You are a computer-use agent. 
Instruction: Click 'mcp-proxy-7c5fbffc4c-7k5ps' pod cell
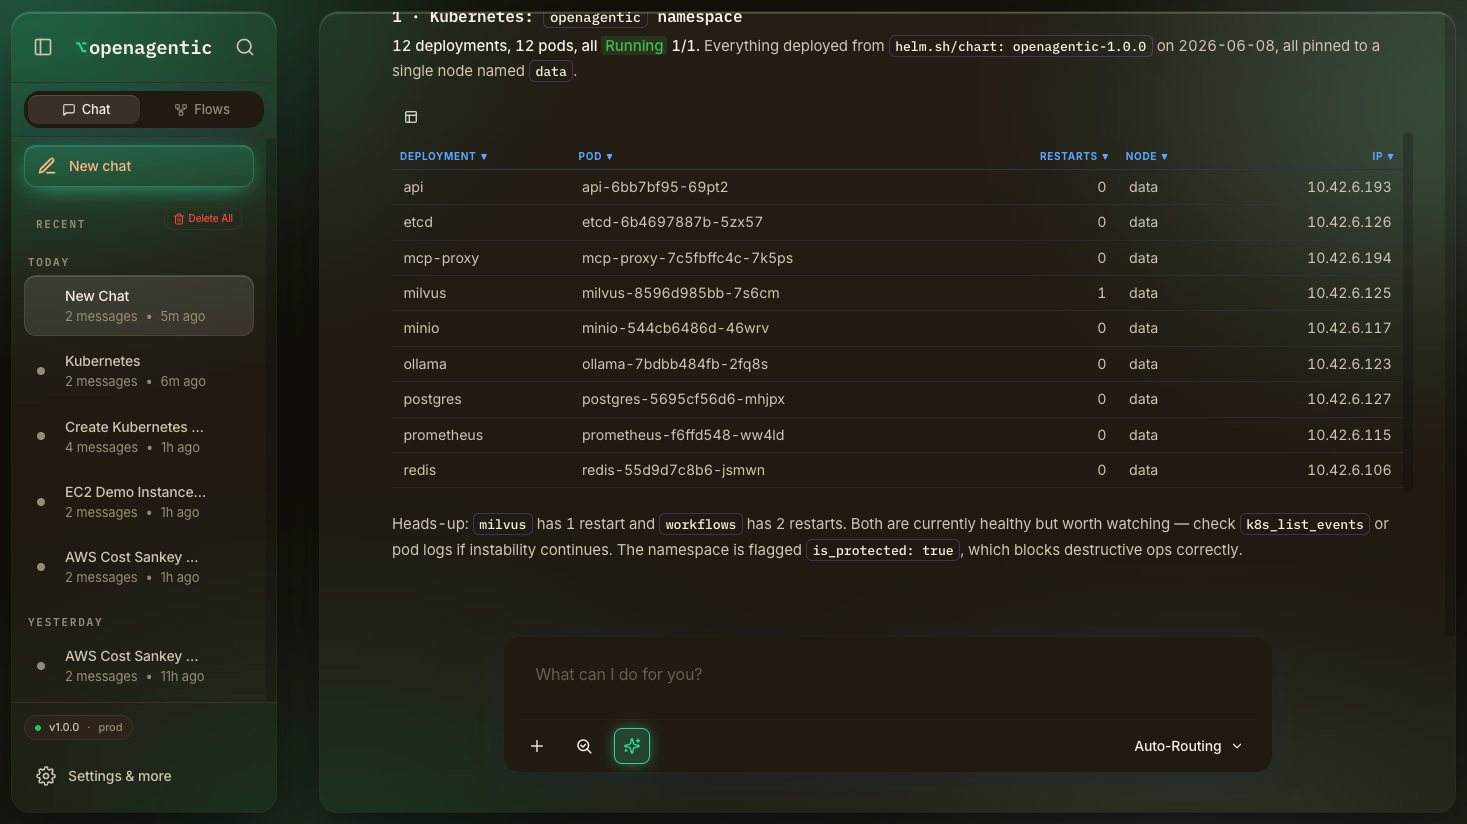687,258
